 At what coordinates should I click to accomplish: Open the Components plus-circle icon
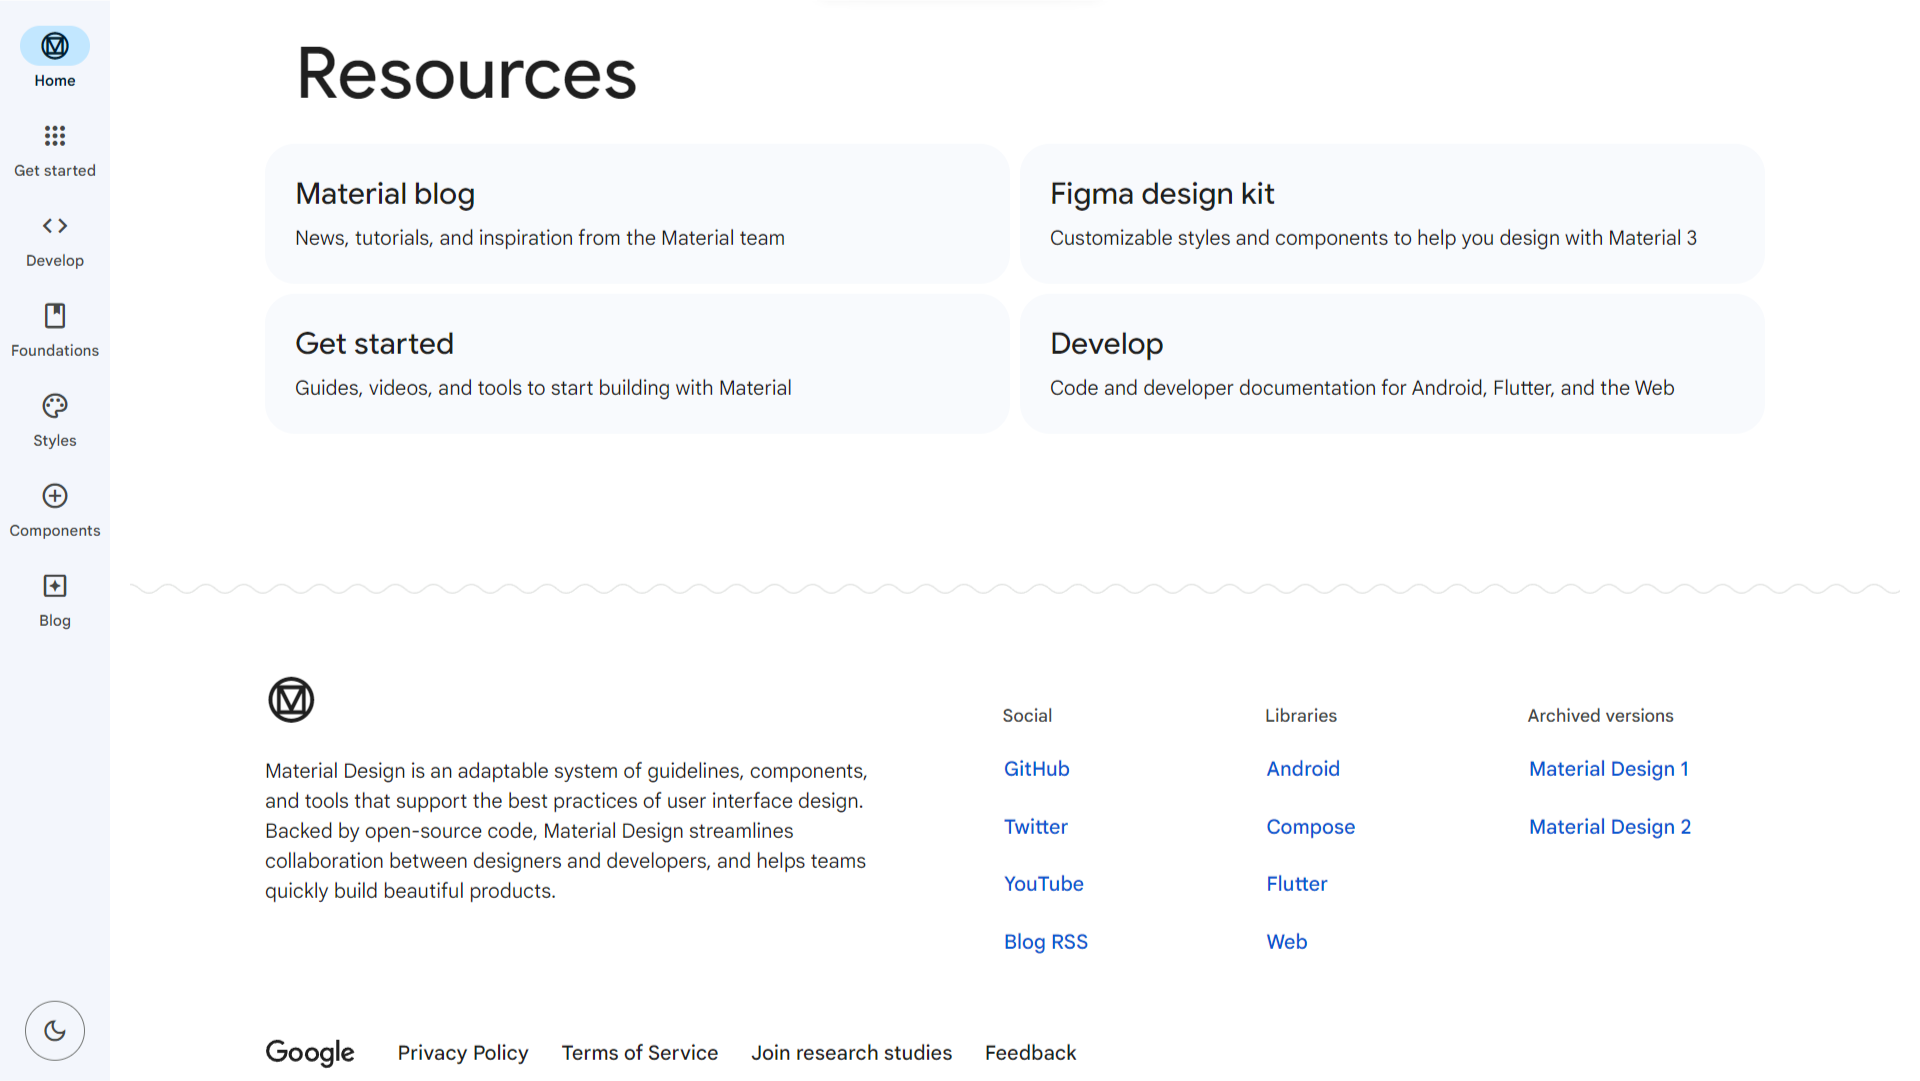(55, 496)
